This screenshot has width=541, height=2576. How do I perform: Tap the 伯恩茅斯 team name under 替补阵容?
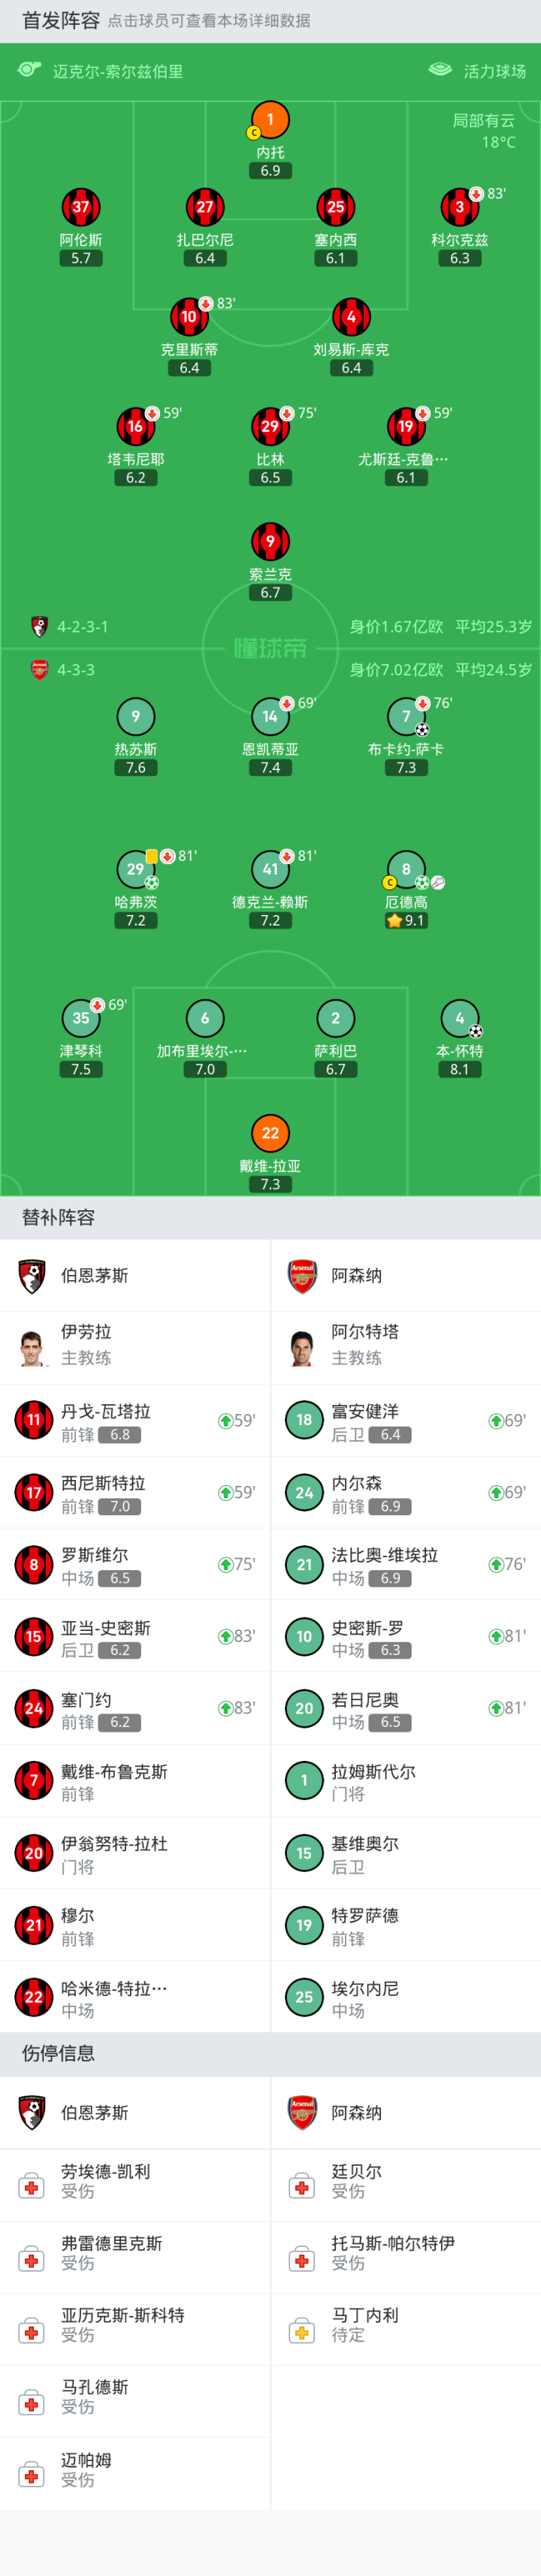pyautogui.click(x=95, y=1275)
